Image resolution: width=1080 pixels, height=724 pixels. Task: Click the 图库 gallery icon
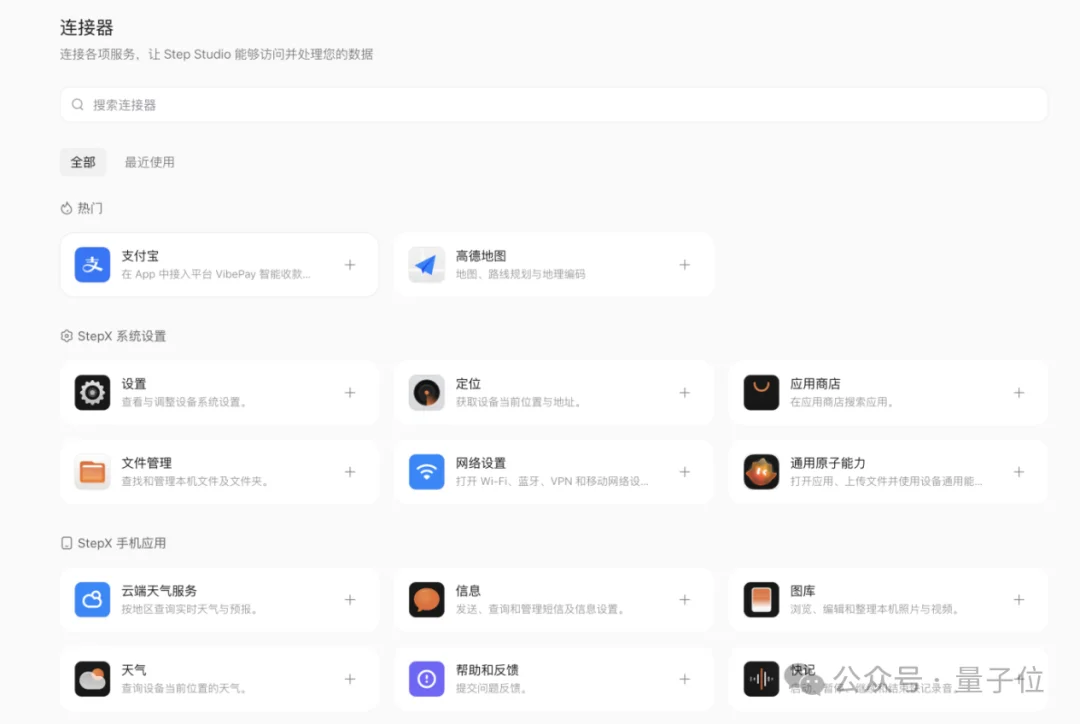[x=761, y=599]
